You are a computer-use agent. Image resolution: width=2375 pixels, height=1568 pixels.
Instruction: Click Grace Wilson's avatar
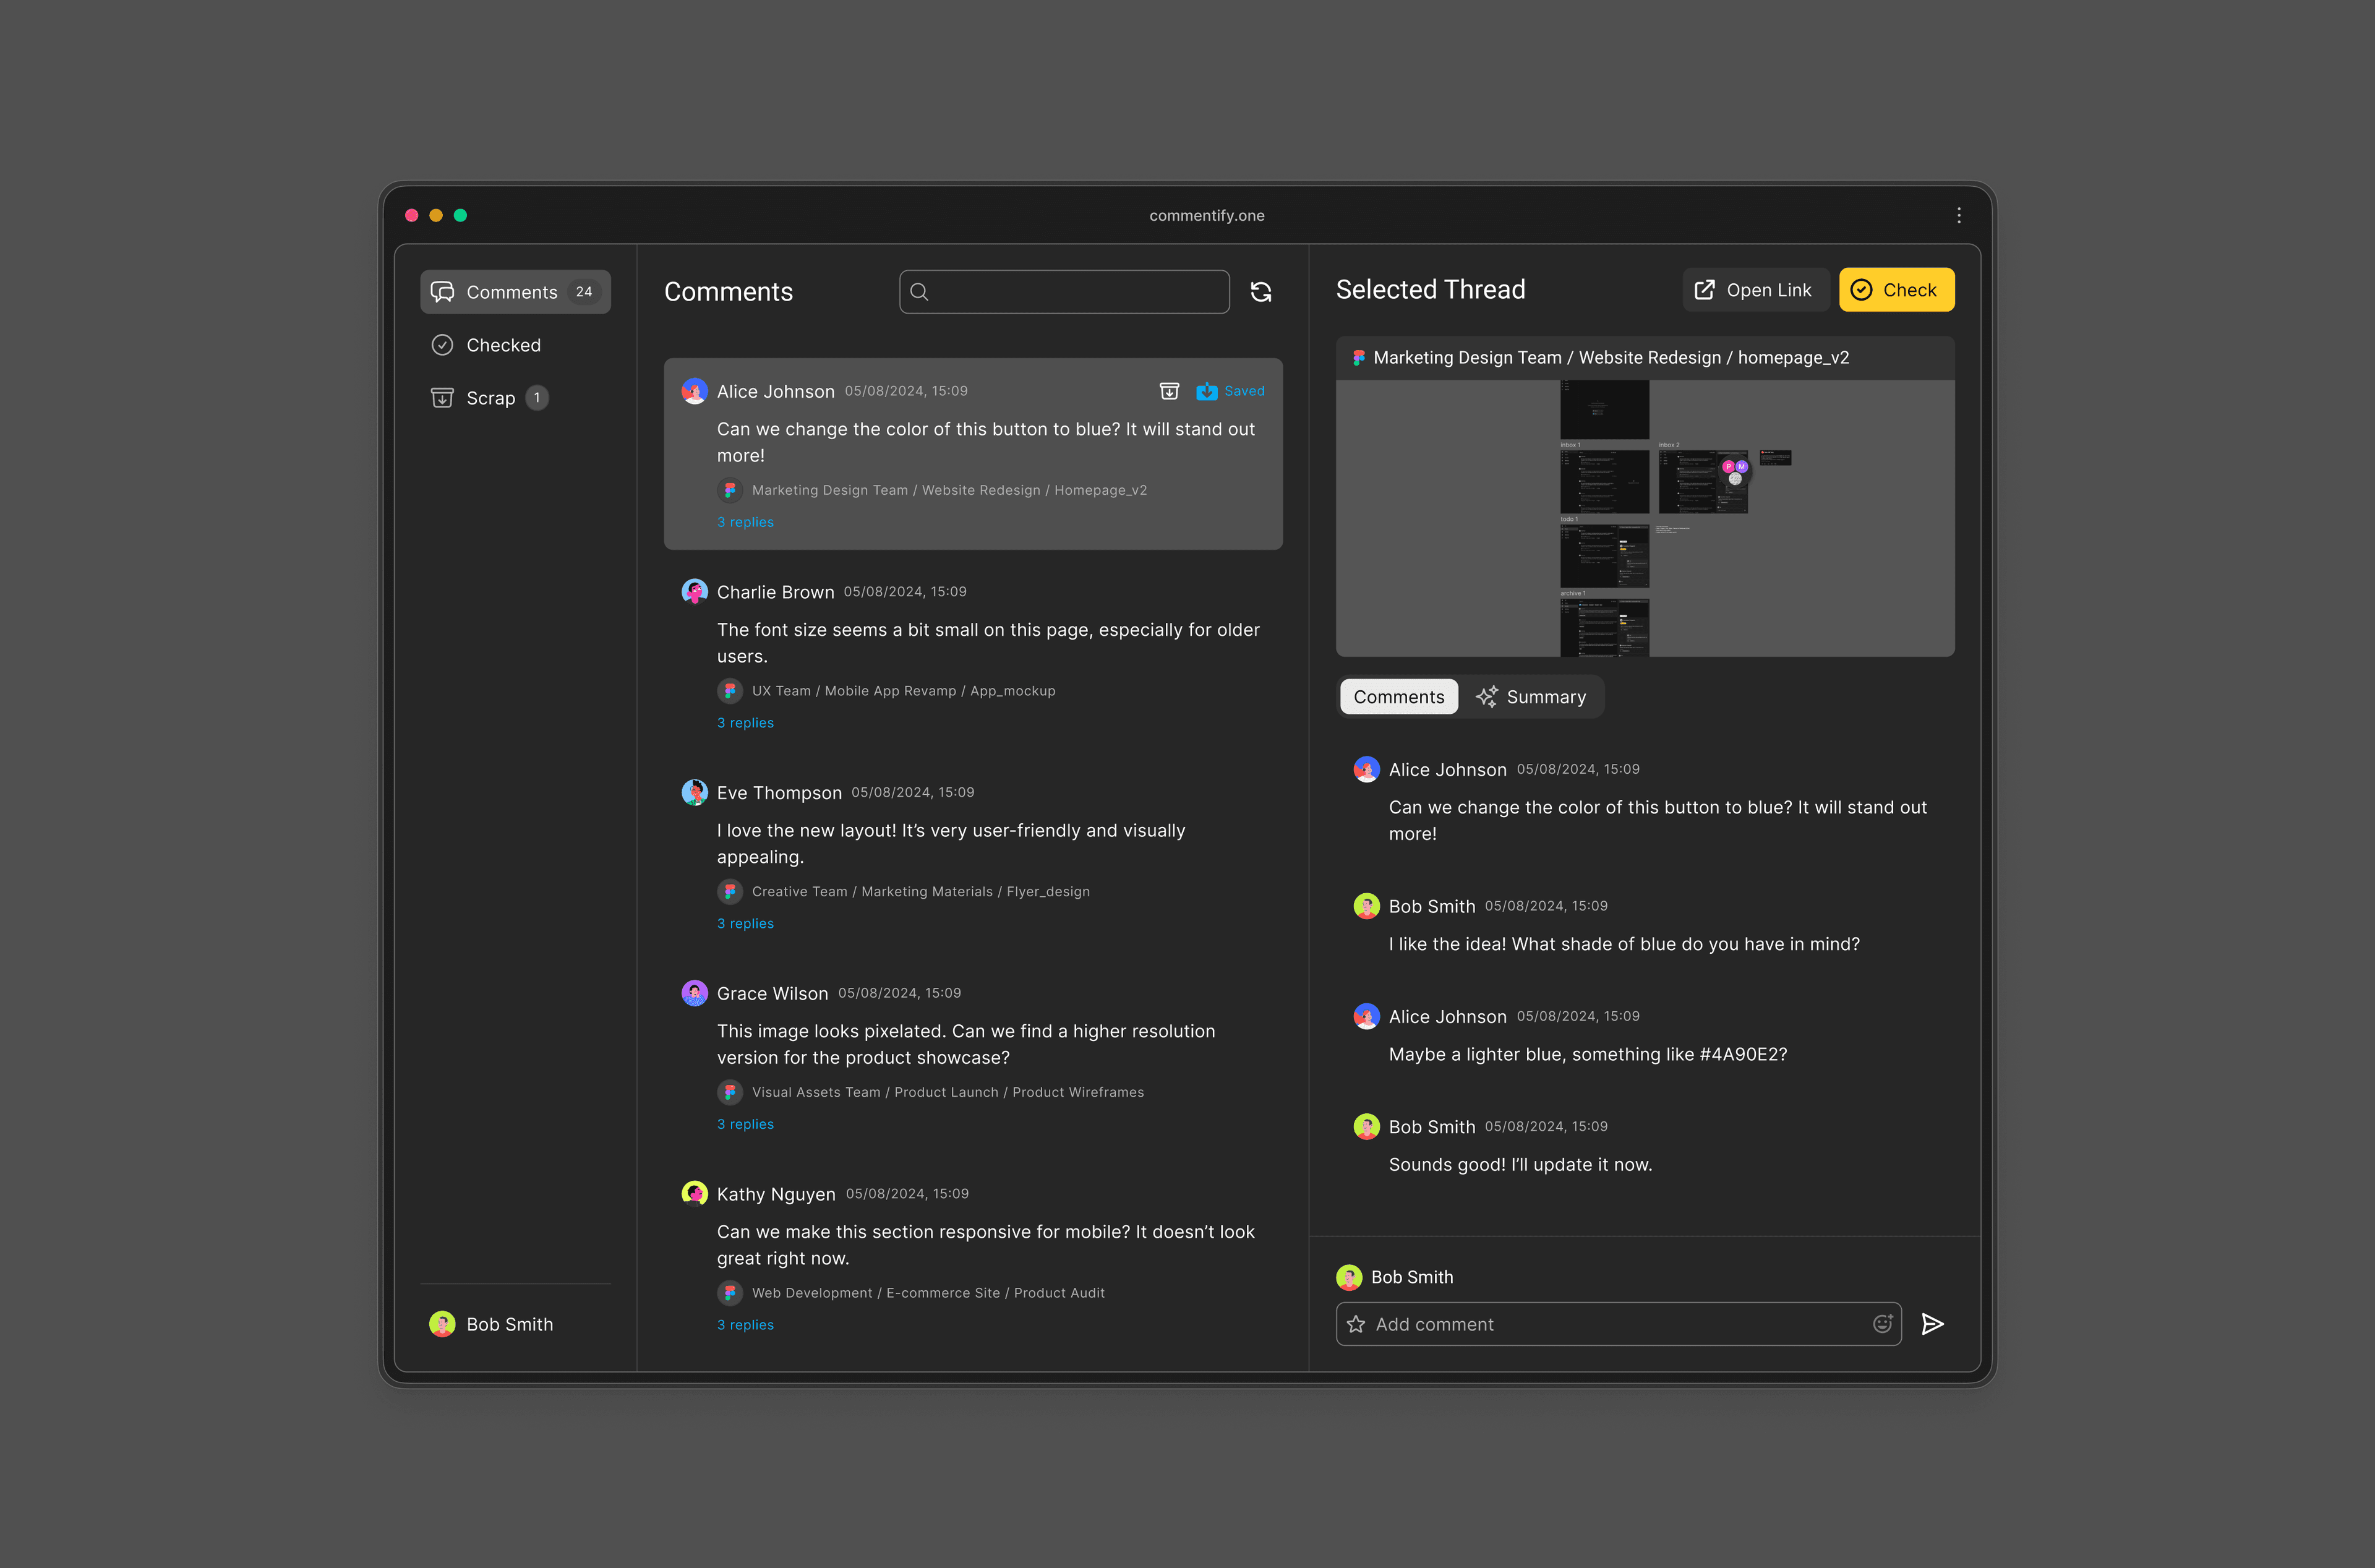[x=695, y=993]
